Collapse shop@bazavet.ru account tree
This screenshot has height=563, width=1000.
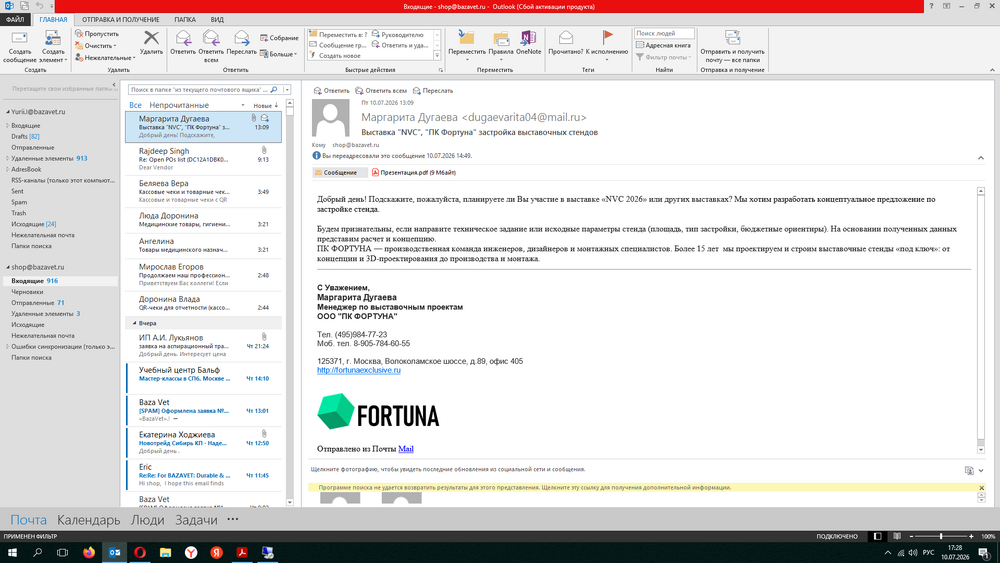pyautogui.click(x=8, y=267)
